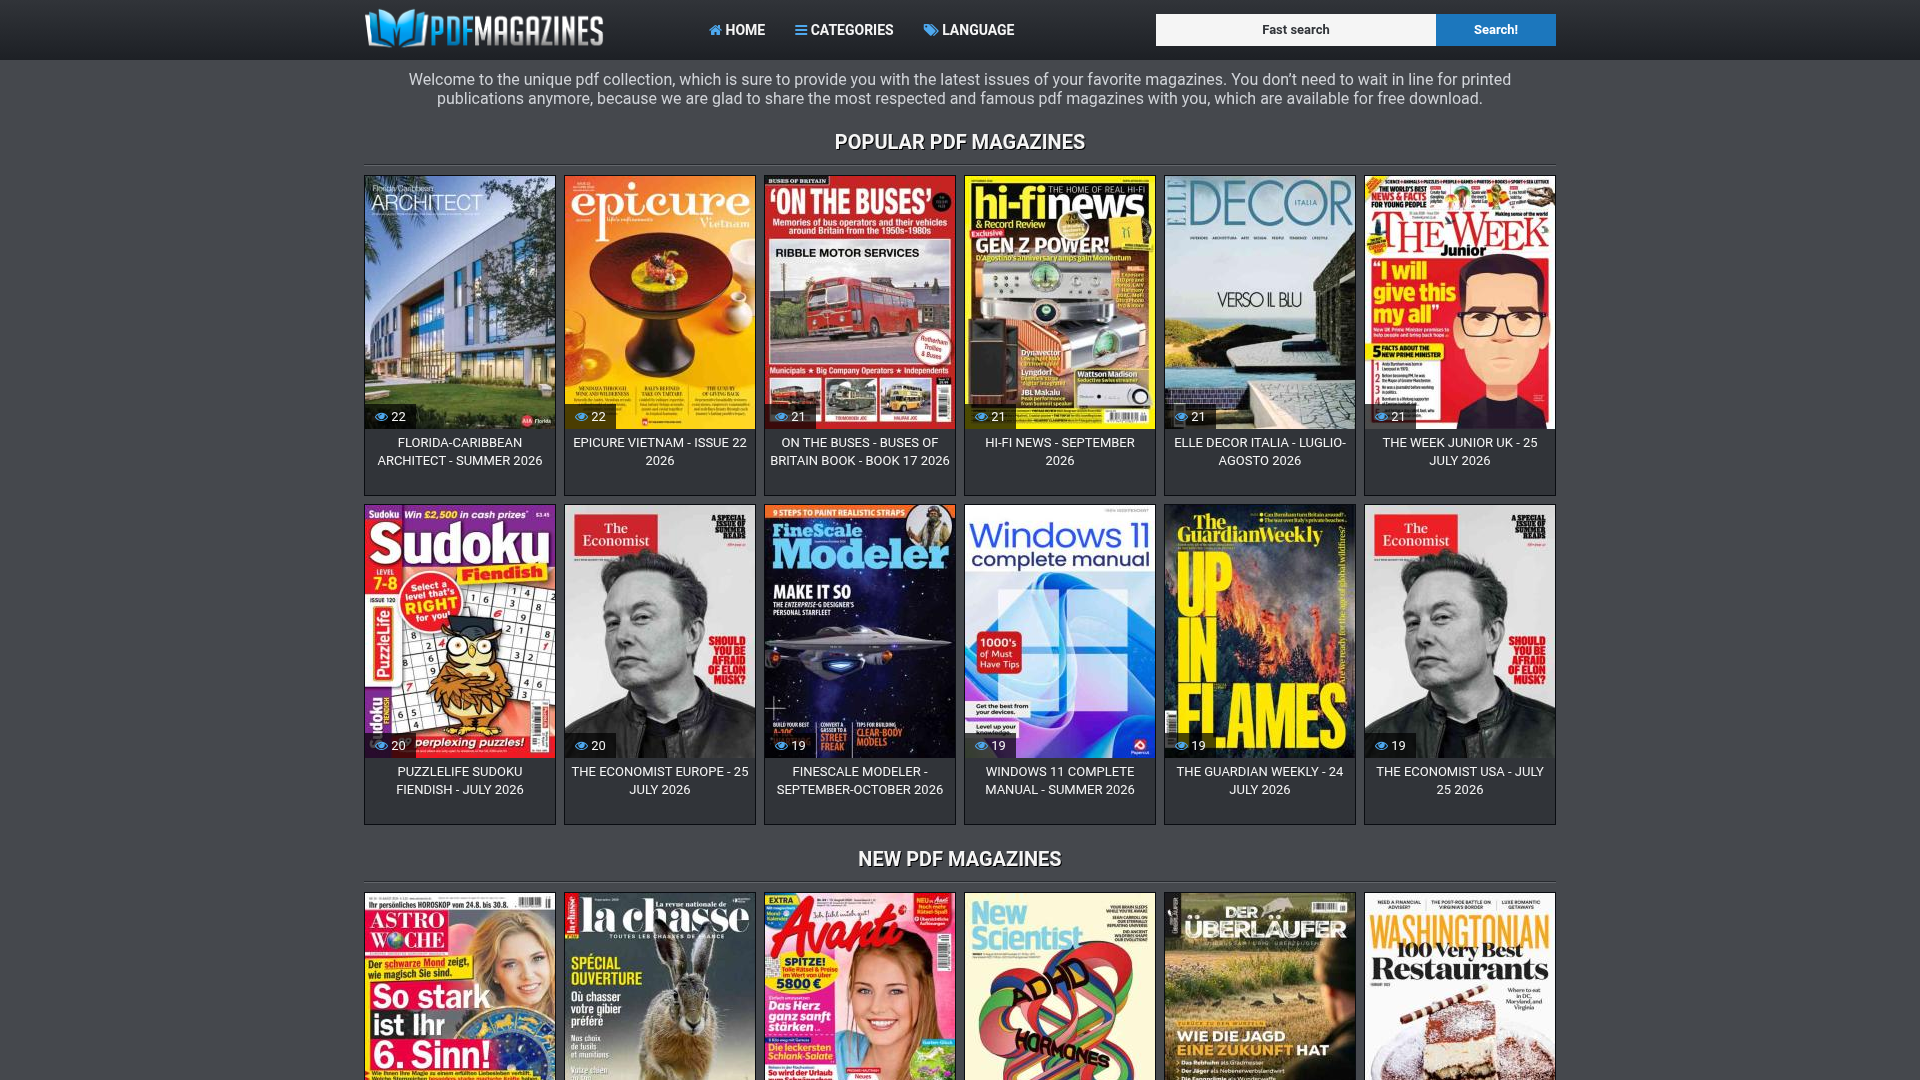Click The Week Junior UK title

click(x=1460, y=452)
